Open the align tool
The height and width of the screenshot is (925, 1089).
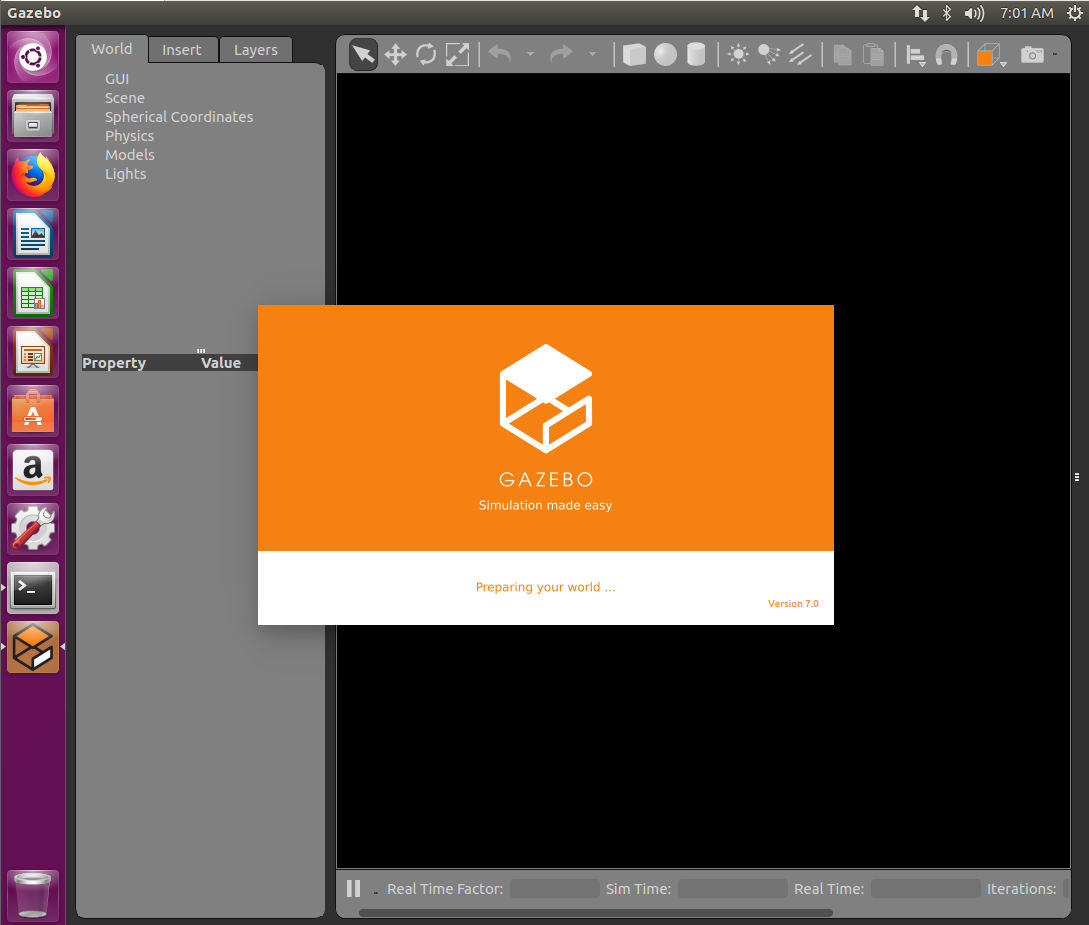(x=916, y=55)
